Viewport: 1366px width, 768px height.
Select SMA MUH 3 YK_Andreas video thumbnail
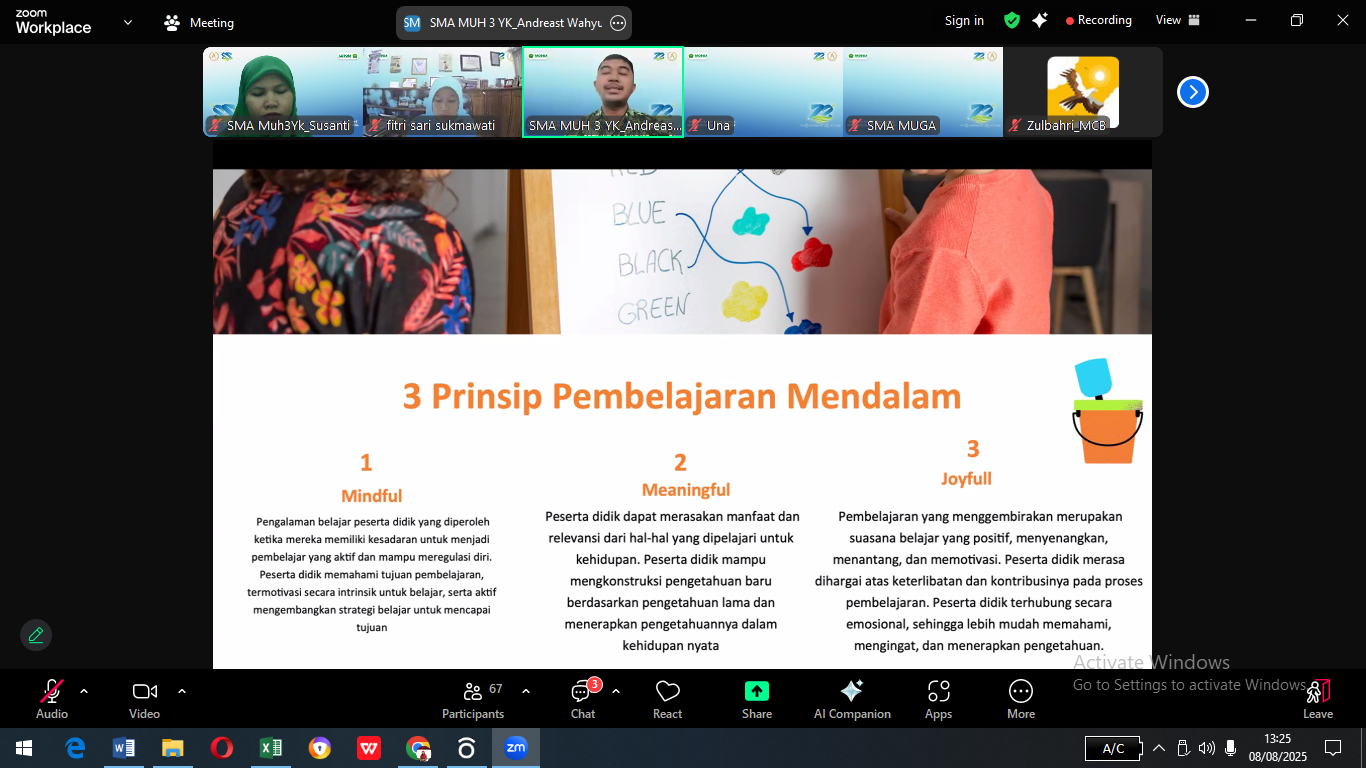coord(603,92)
